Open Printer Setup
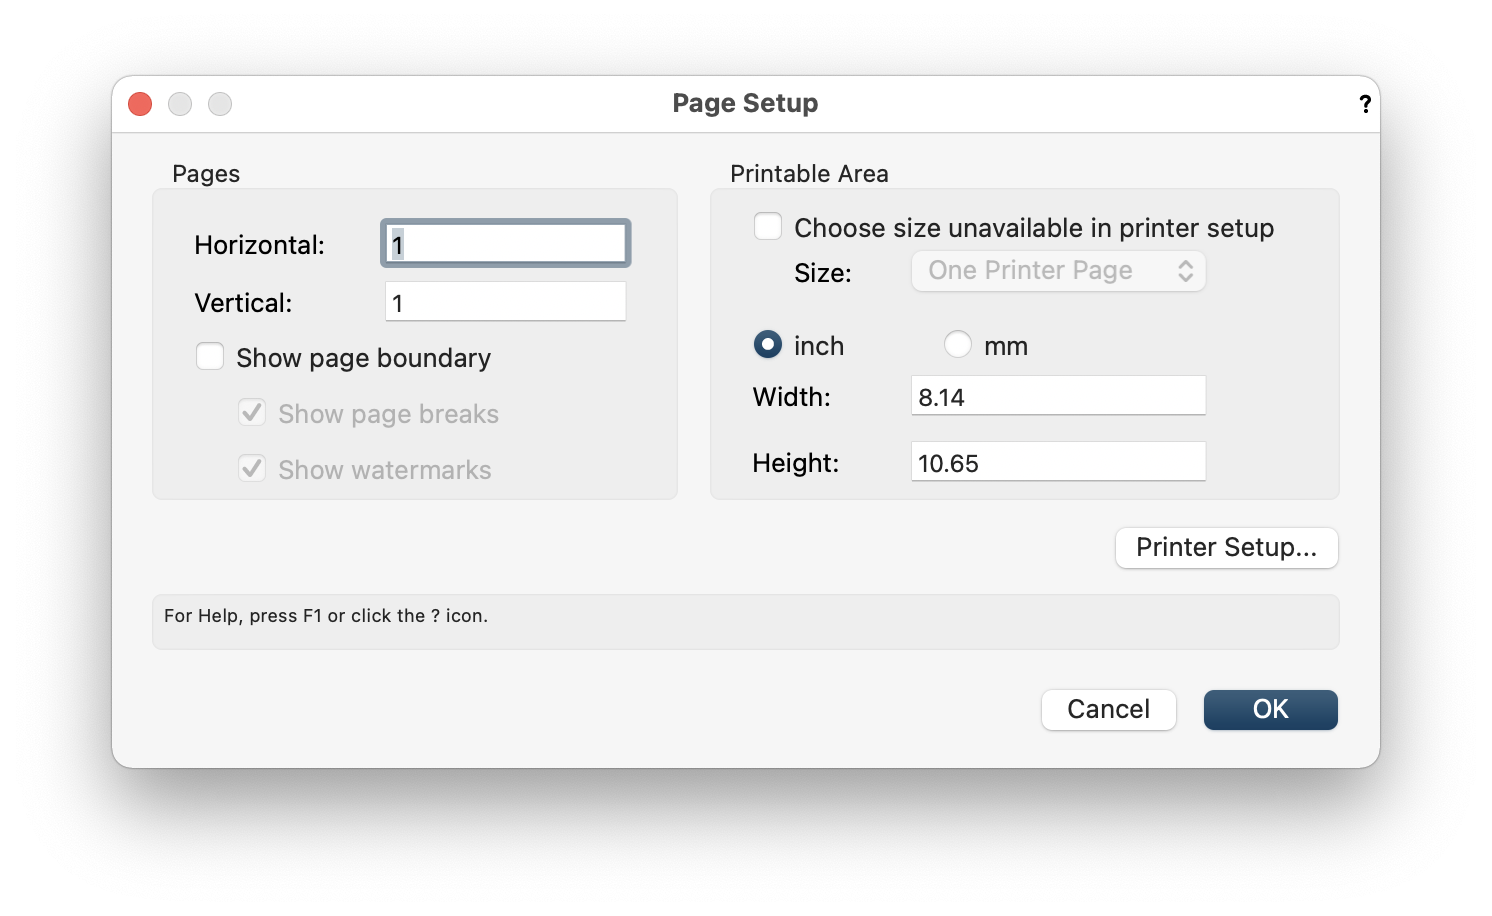1492x916 pixels. [x=1226, y=547]
